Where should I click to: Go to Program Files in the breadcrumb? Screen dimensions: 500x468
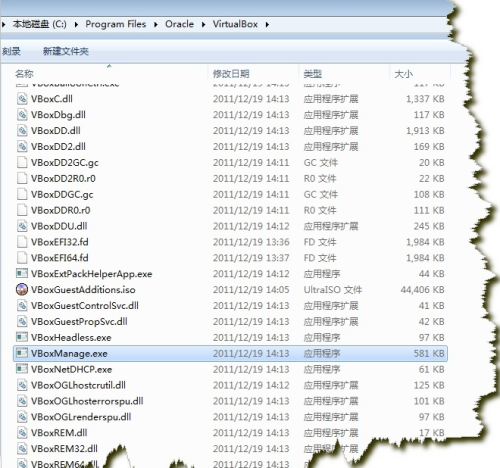116,24
